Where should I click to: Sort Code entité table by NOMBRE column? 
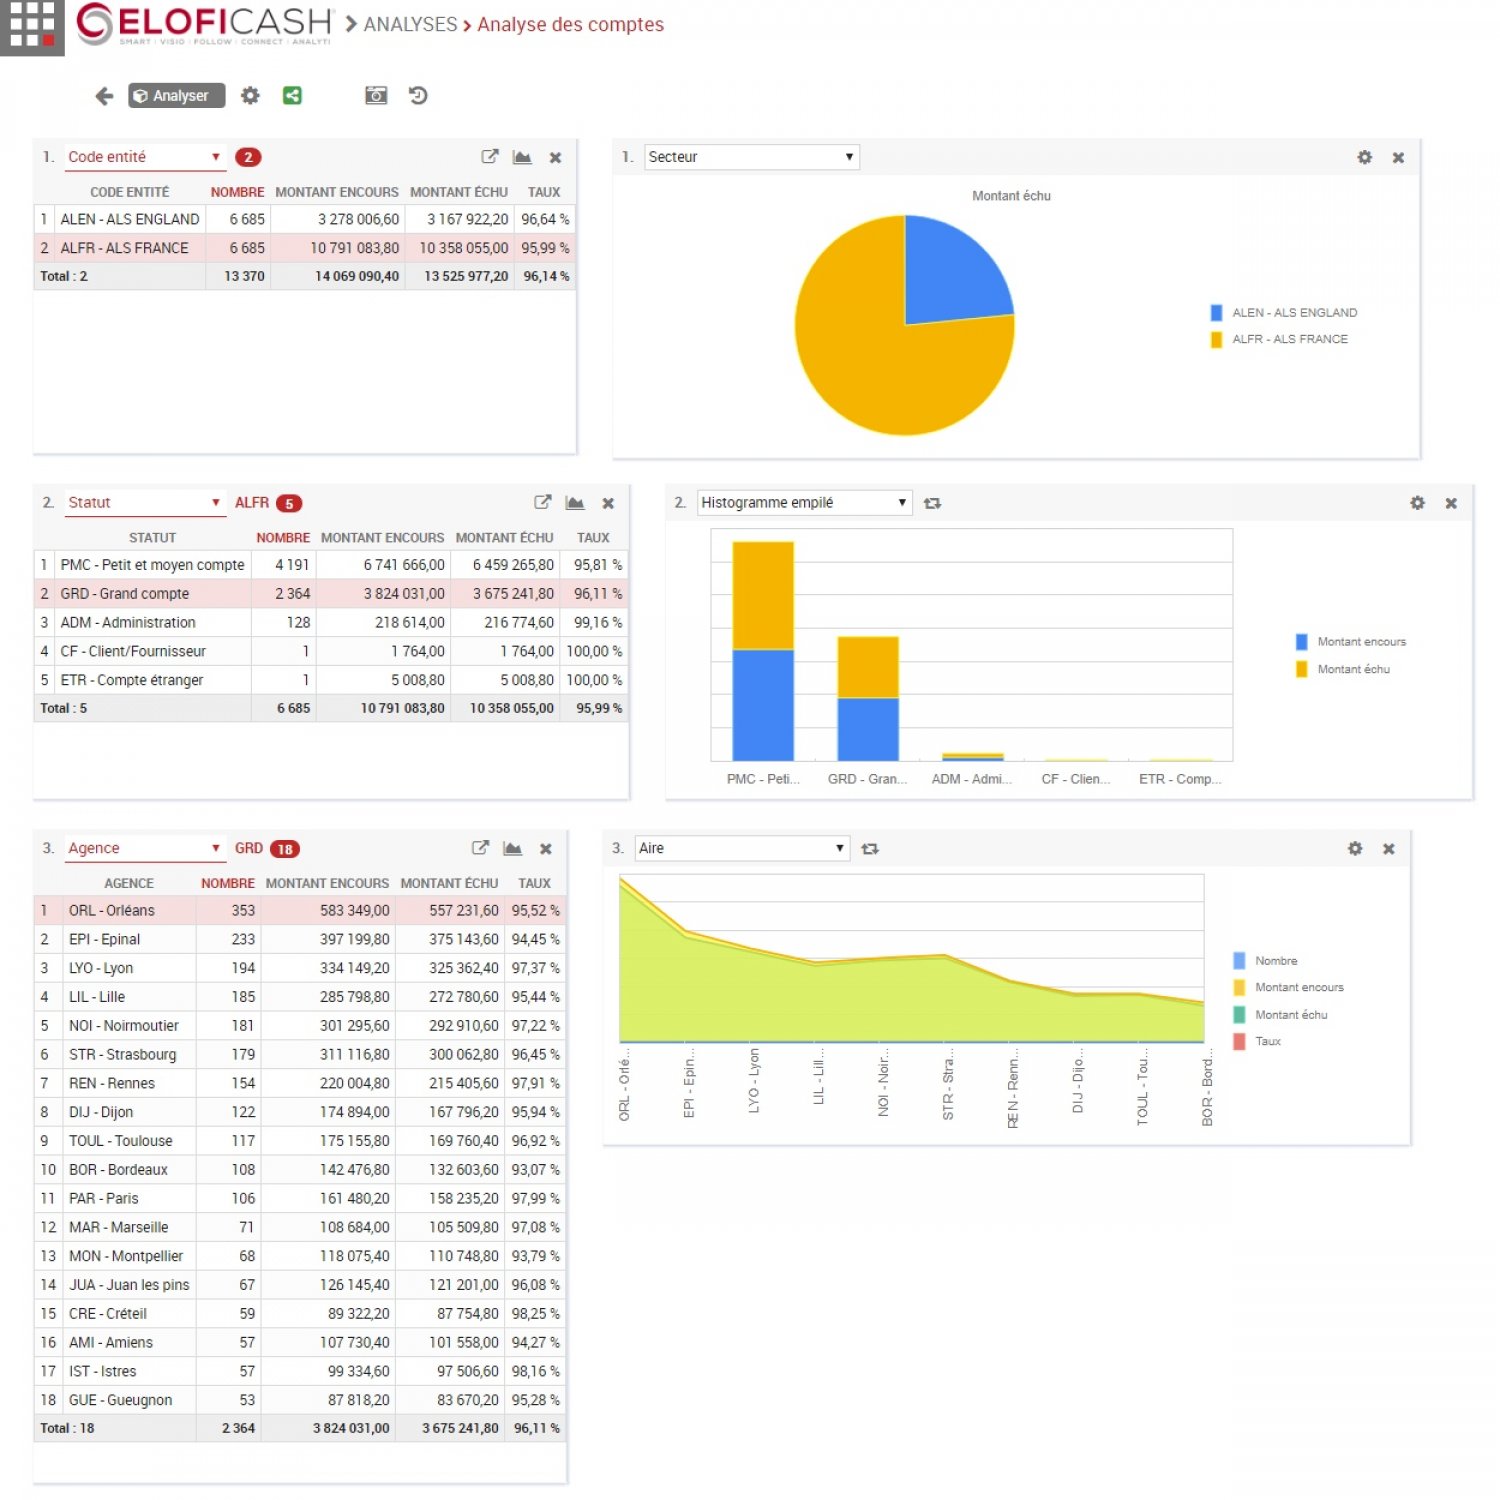pos(237,192)
